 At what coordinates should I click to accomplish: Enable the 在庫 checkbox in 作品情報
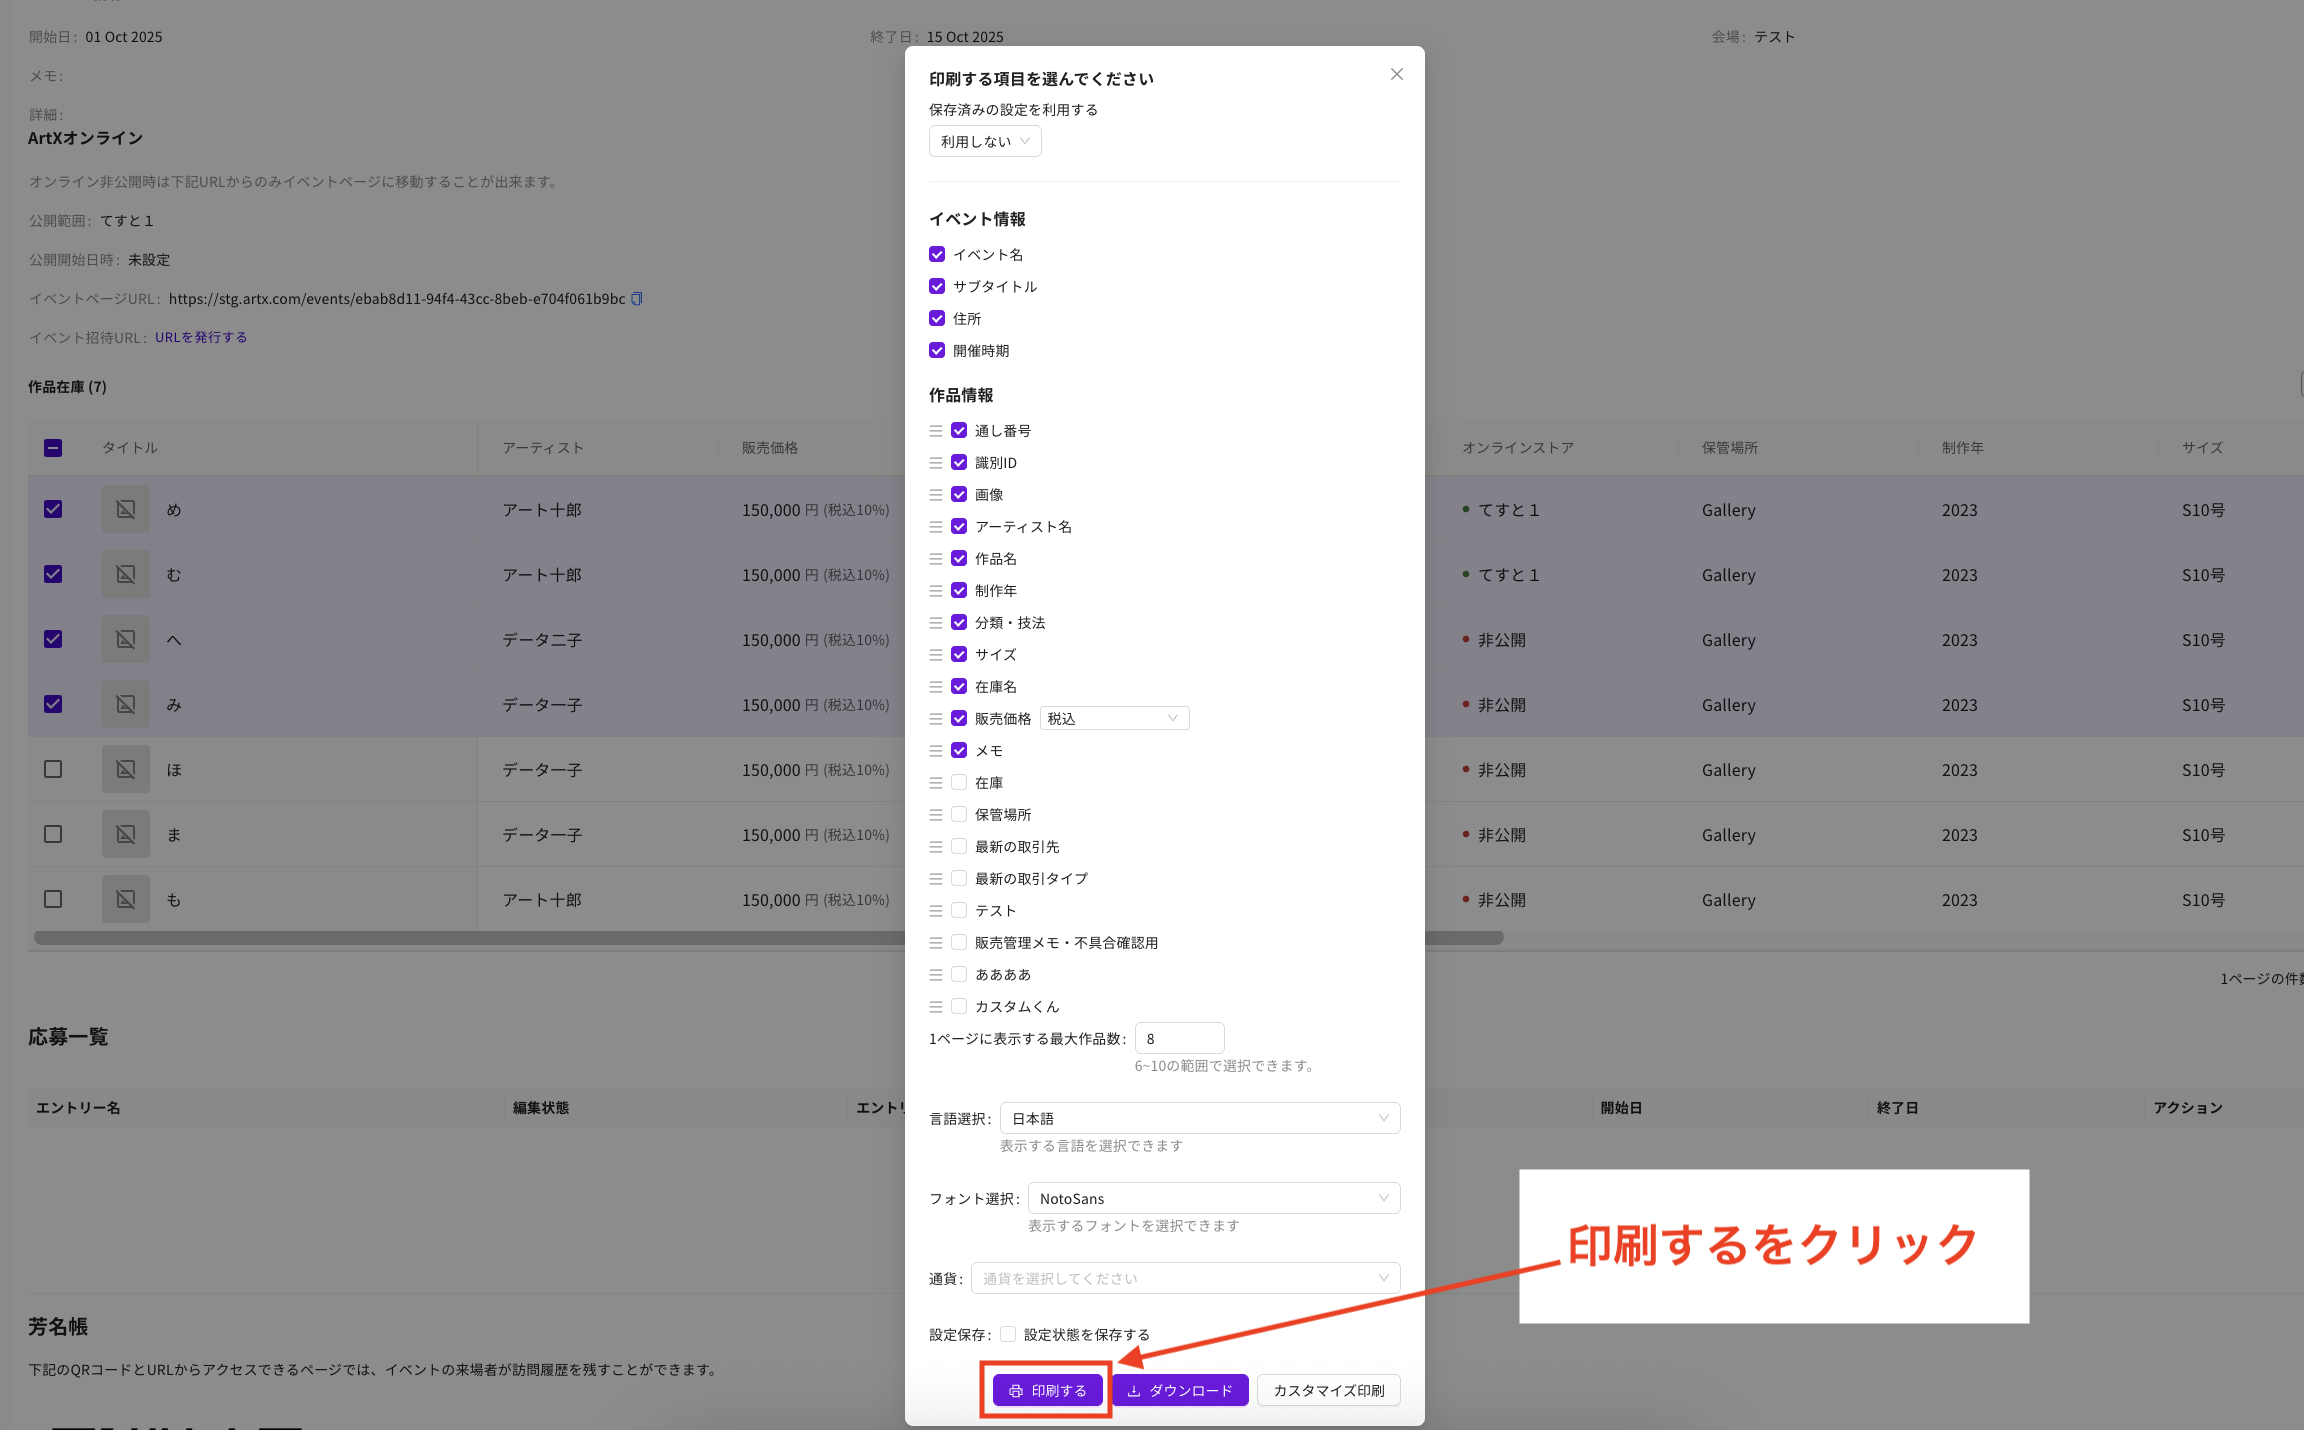tap(959, 783)
